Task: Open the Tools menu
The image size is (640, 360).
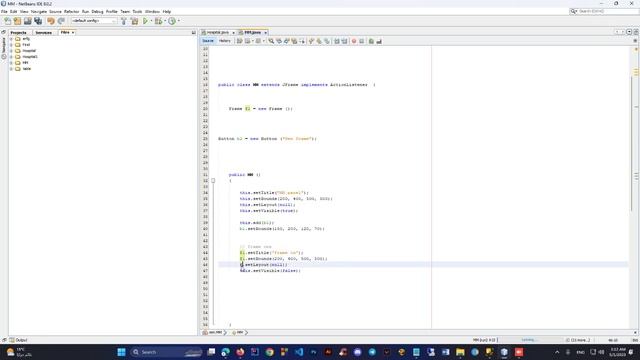Action: [137, 12]
